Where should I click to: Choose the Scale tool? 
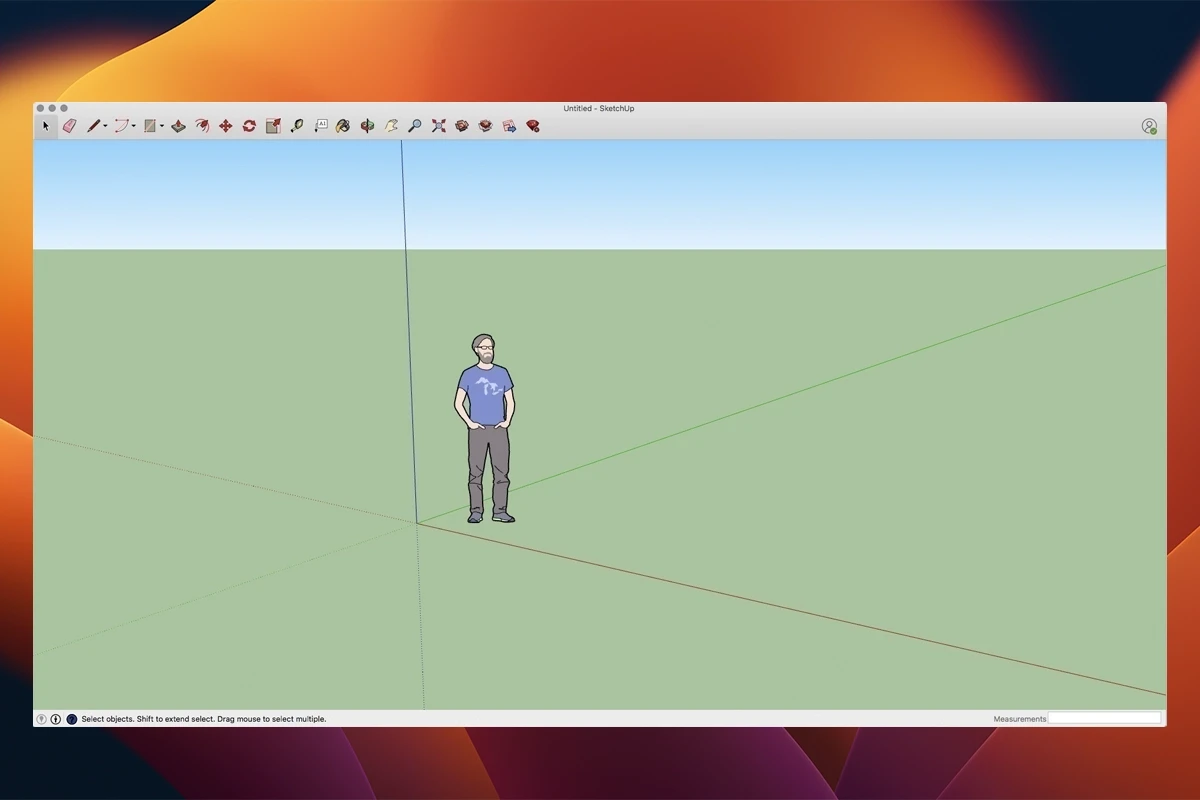tap(272, 125)
